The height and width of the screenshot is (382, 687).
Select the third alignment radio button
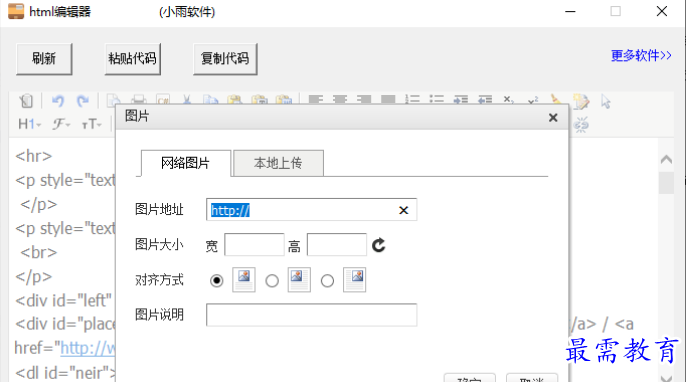click(x=327, y=280)
